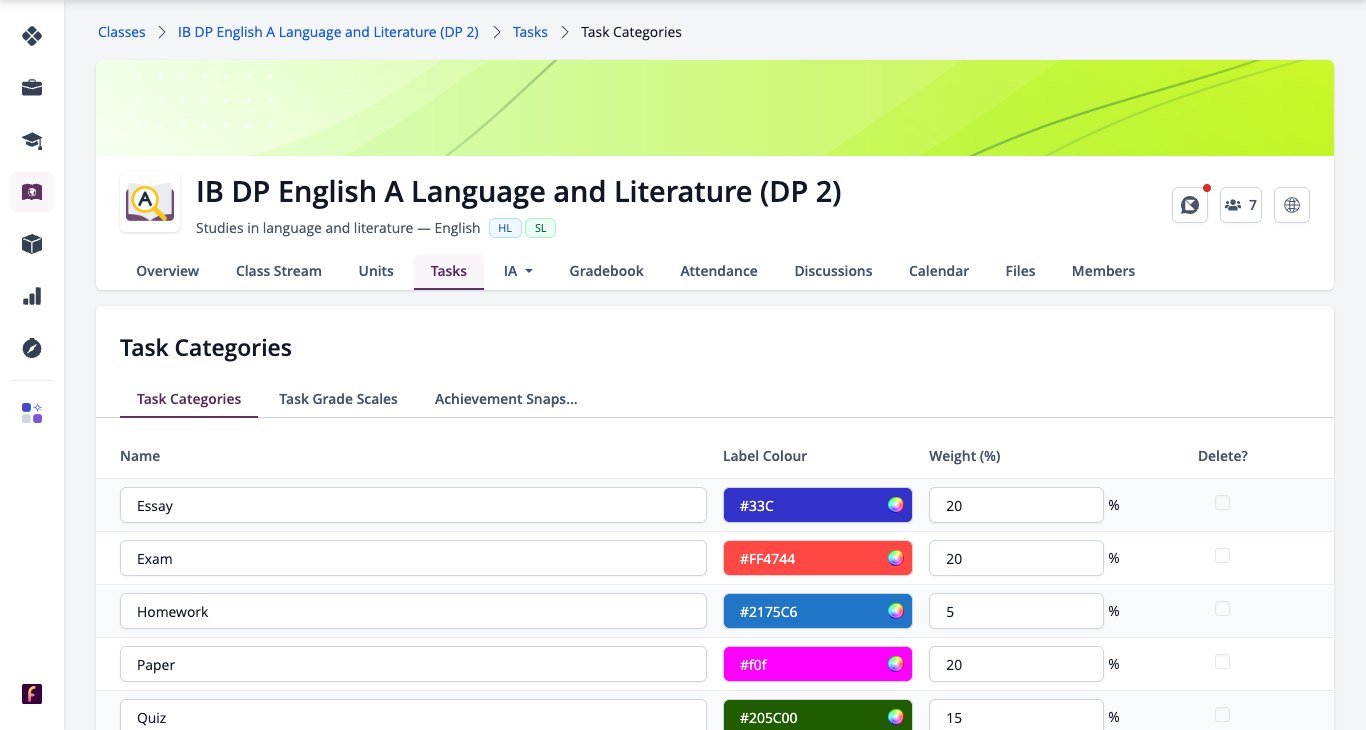
Task: Open the Task Grade Scales tab
Action: [x=338, y=399]
